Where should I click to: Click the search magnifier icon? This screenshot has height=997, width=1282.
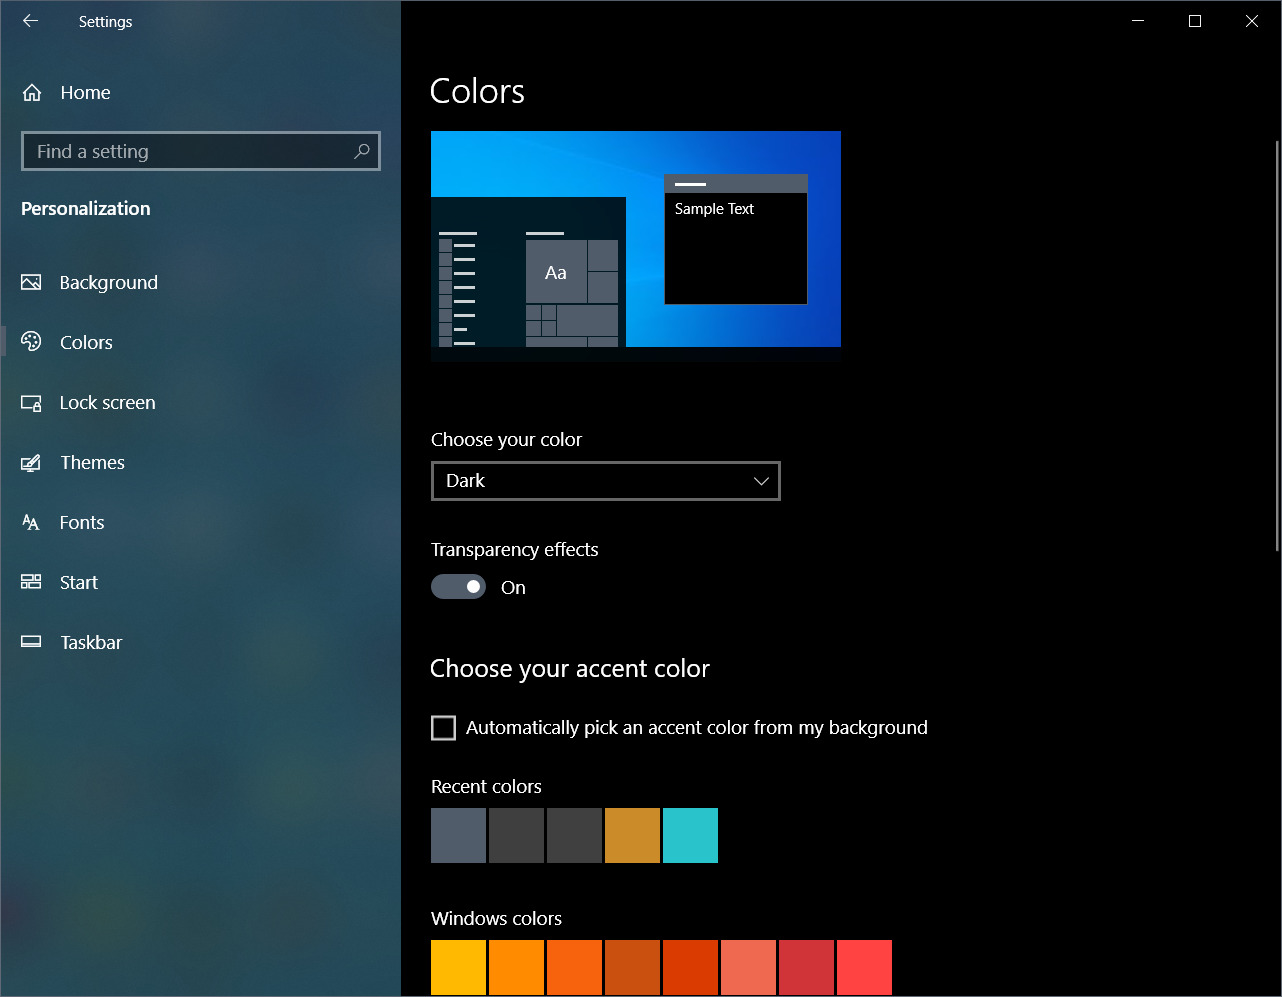(x=361, y=151)
